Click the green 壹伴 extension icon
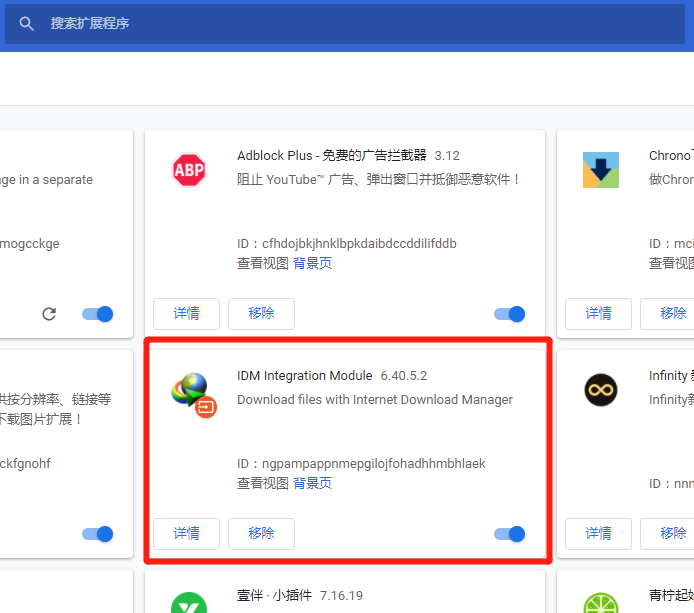Screen dimensions: 694x613 point(189,603)
